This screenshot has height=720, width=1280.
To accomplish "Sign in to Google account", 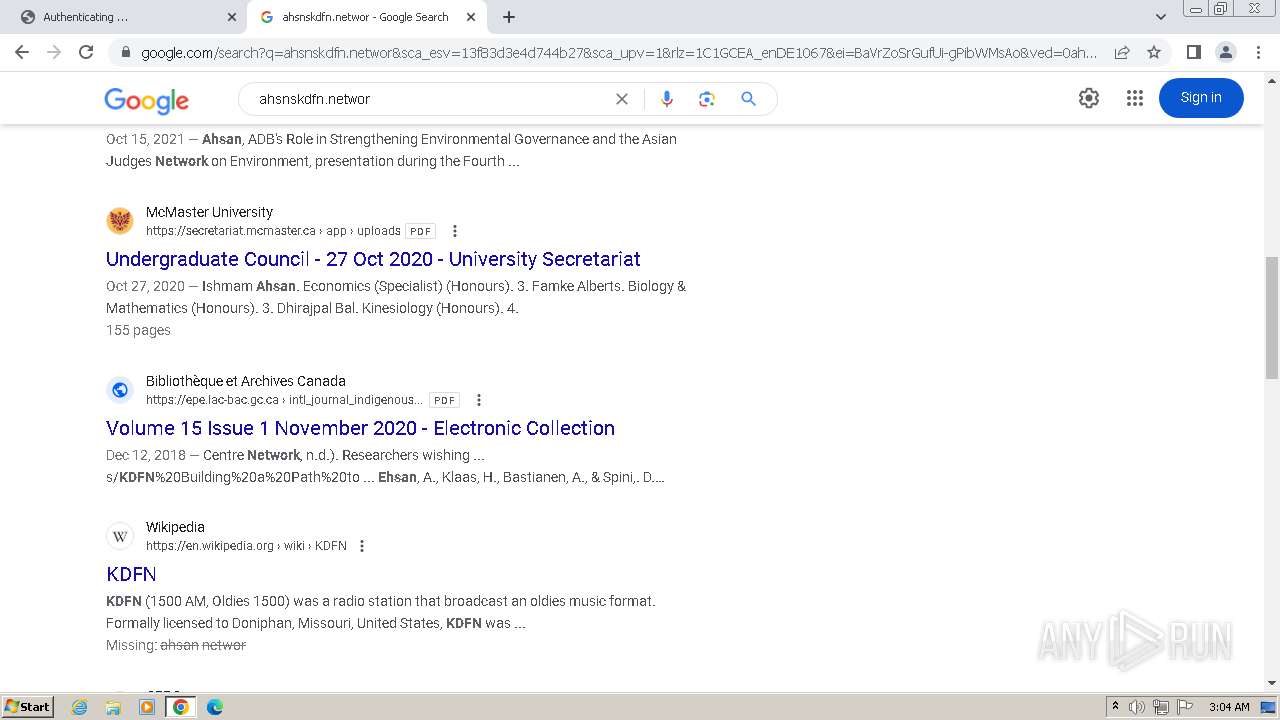I will click(x=1201, y=98).
